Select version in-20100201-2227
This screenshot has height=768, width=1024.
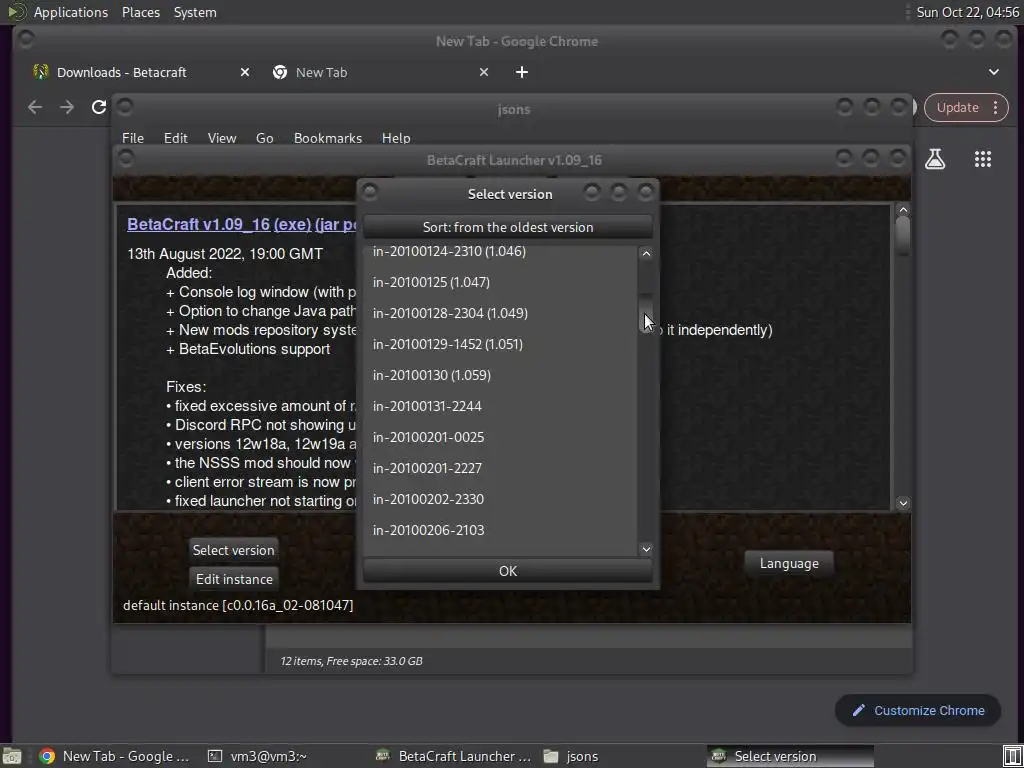(500, 468)
